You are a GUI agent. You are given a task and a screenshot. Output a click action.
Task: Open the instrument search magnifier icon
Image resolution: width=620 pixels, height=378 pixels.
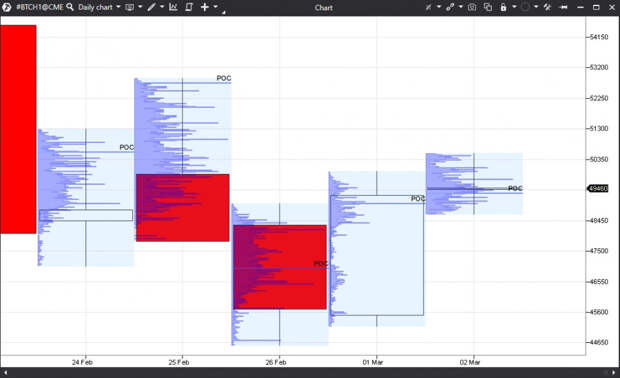point(70,7)
